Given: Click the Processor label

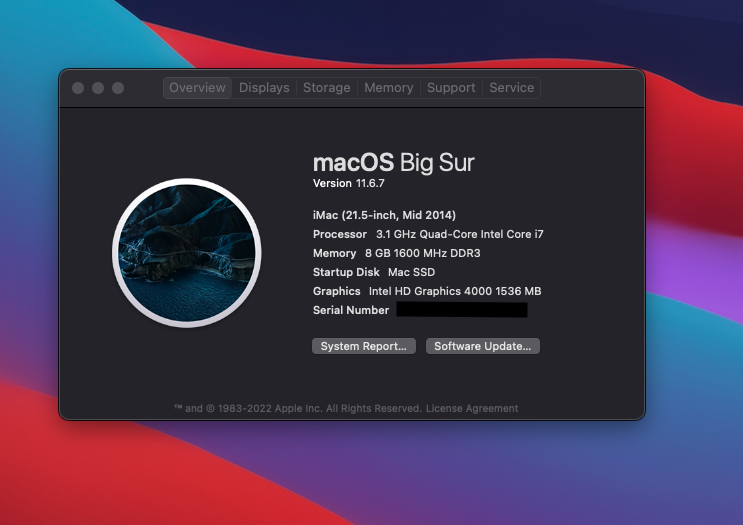Looking at the screenshot, I should 340,234.
